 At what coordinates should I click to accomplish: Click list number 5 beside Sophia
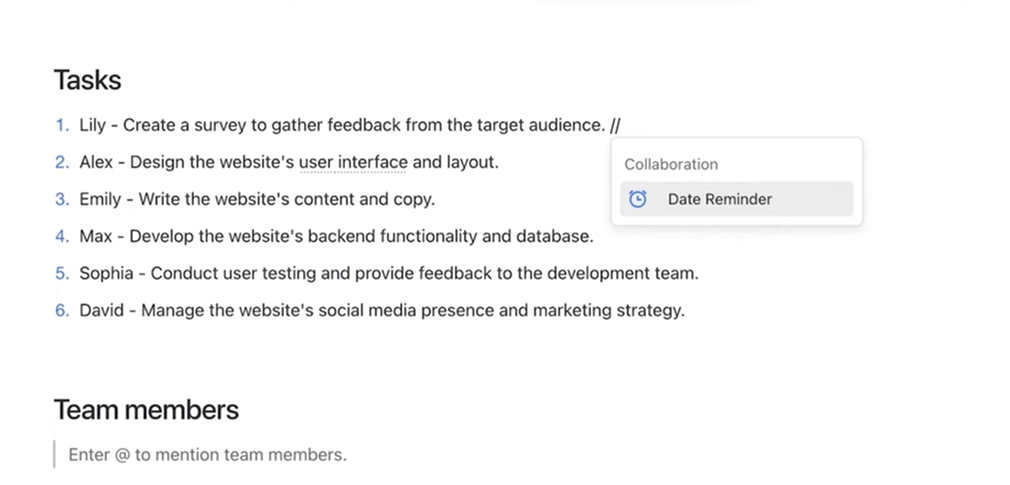(62, 273)
